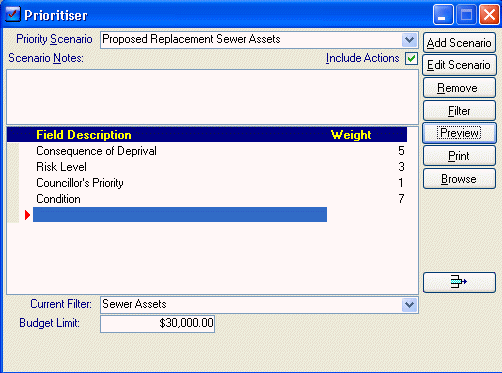
Task: Open the Filter button
Action: pyautogui.click(x=459, y=111)
